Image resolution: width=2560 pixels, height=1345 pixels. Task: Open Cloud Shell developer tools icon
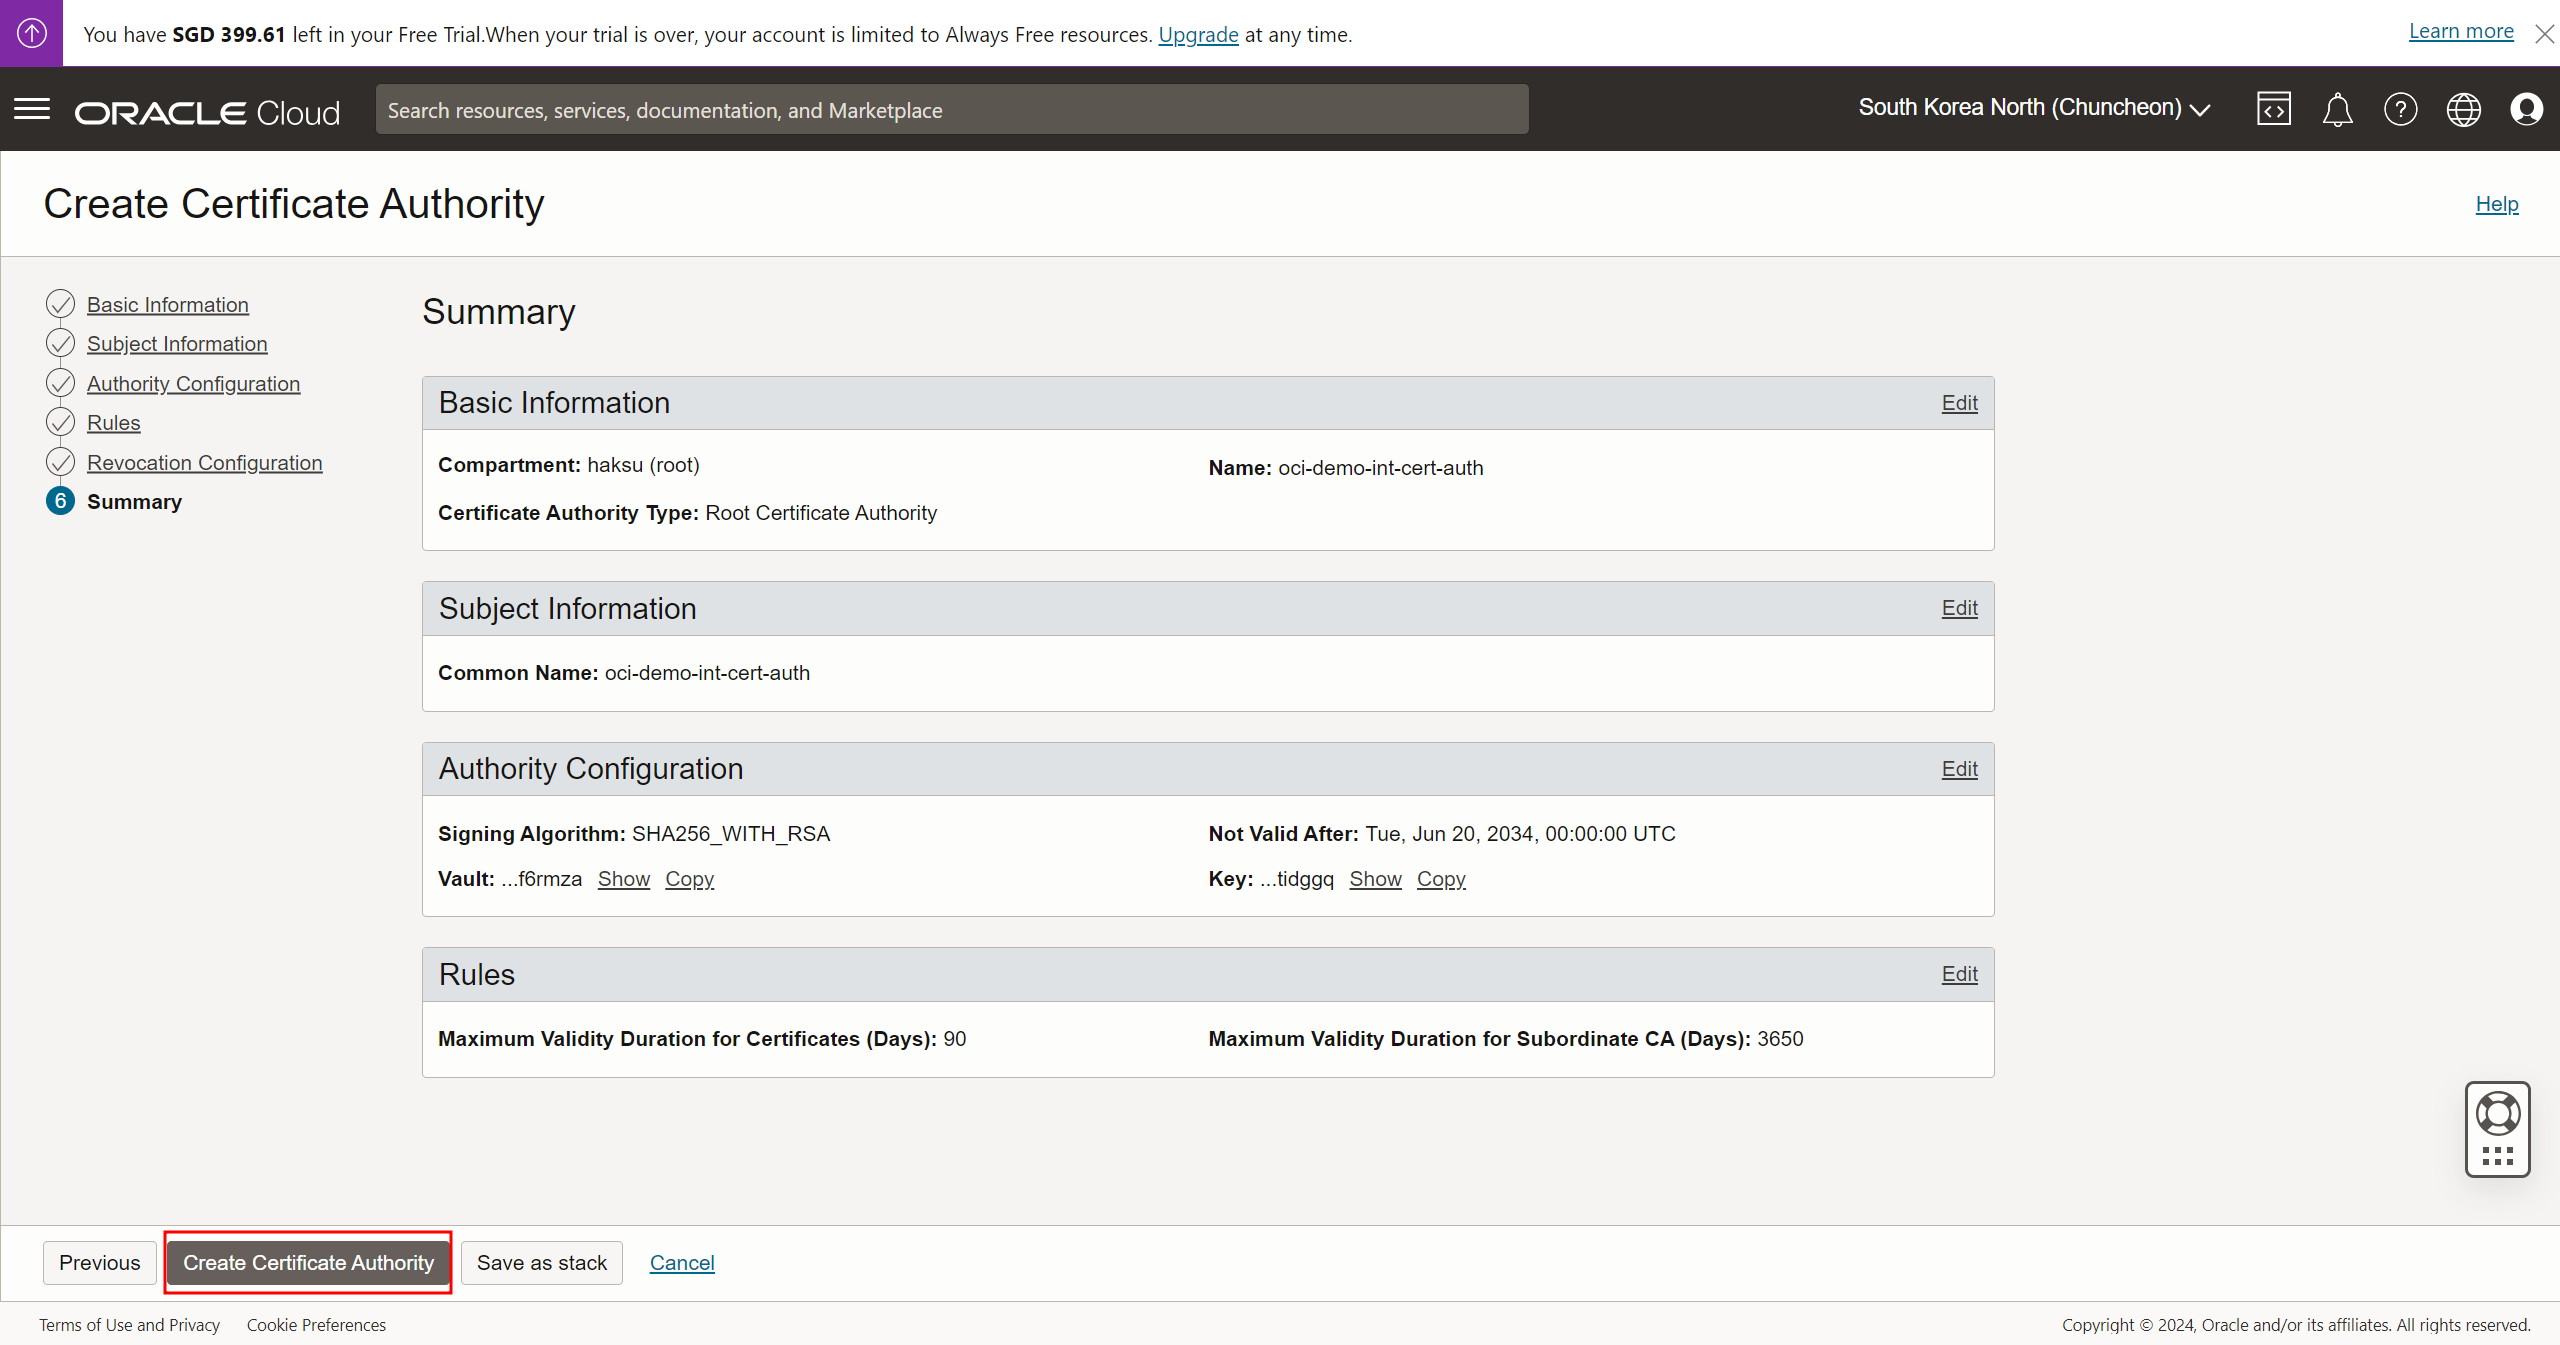pos(2273,109)
